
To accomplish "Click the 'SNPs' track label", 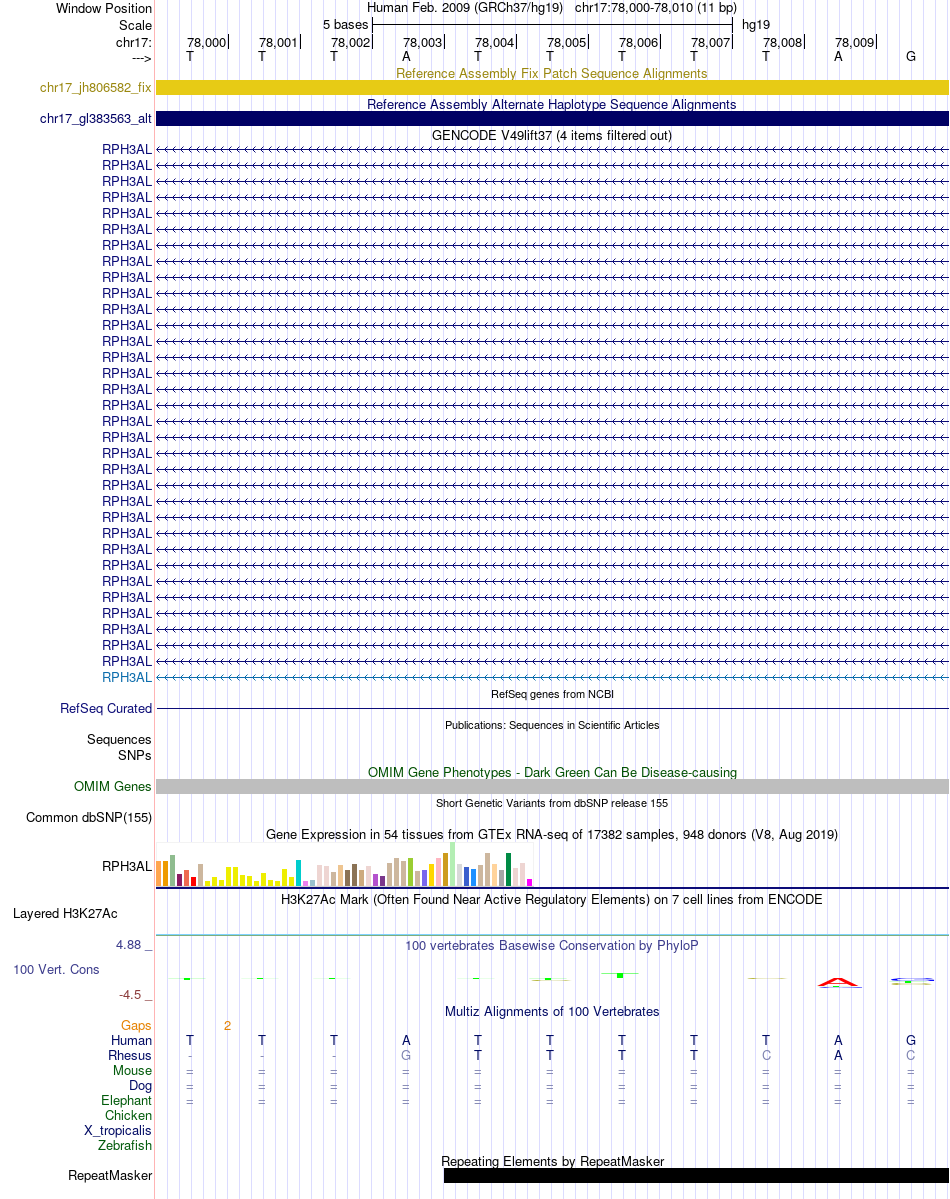I will pos(135,755).
